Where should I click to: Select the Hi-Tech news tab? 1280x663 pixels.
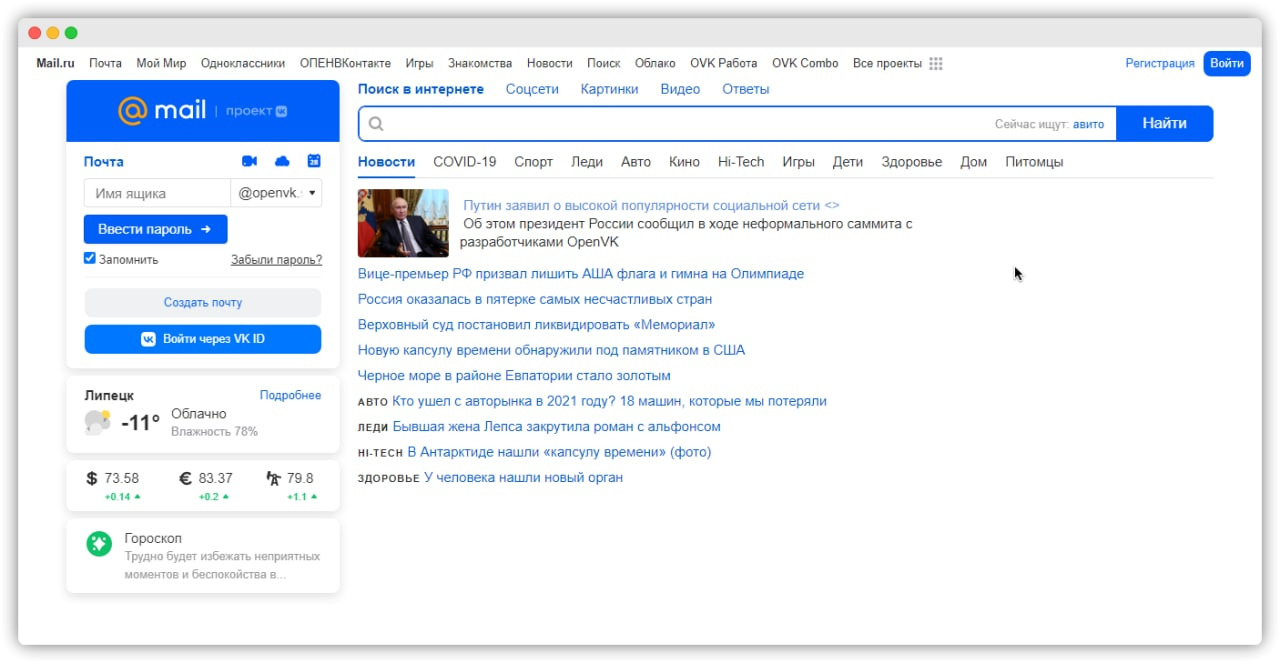740,162
